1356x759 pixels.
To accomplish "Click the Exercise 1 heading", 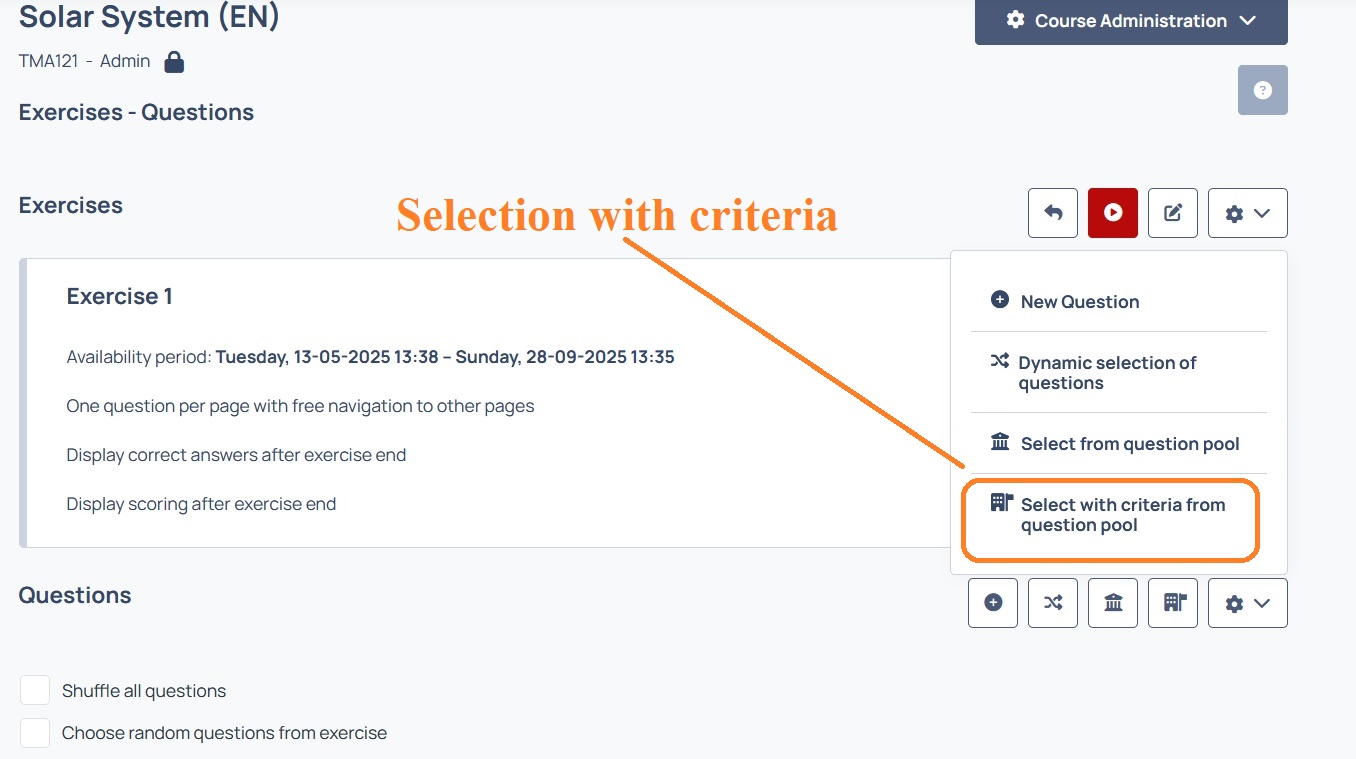I will tap(119, 296).
